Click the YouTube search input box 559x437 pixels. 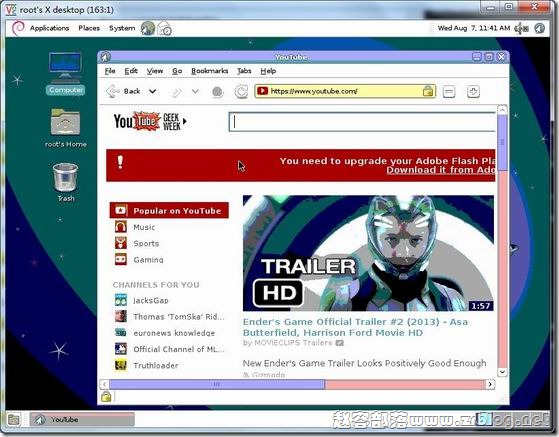pyautogui.click(x=362, y=122)
